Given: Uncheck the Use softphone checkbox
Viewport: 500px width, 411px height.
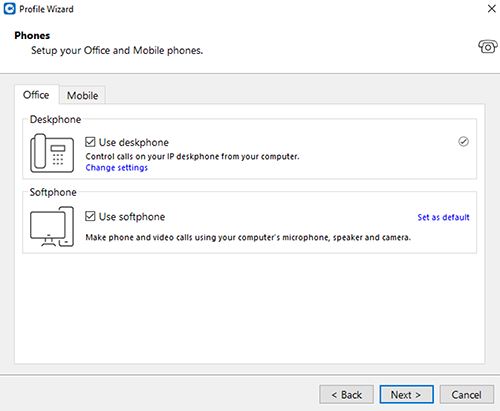Looking at the screenshot, I should tap(90, 216).
